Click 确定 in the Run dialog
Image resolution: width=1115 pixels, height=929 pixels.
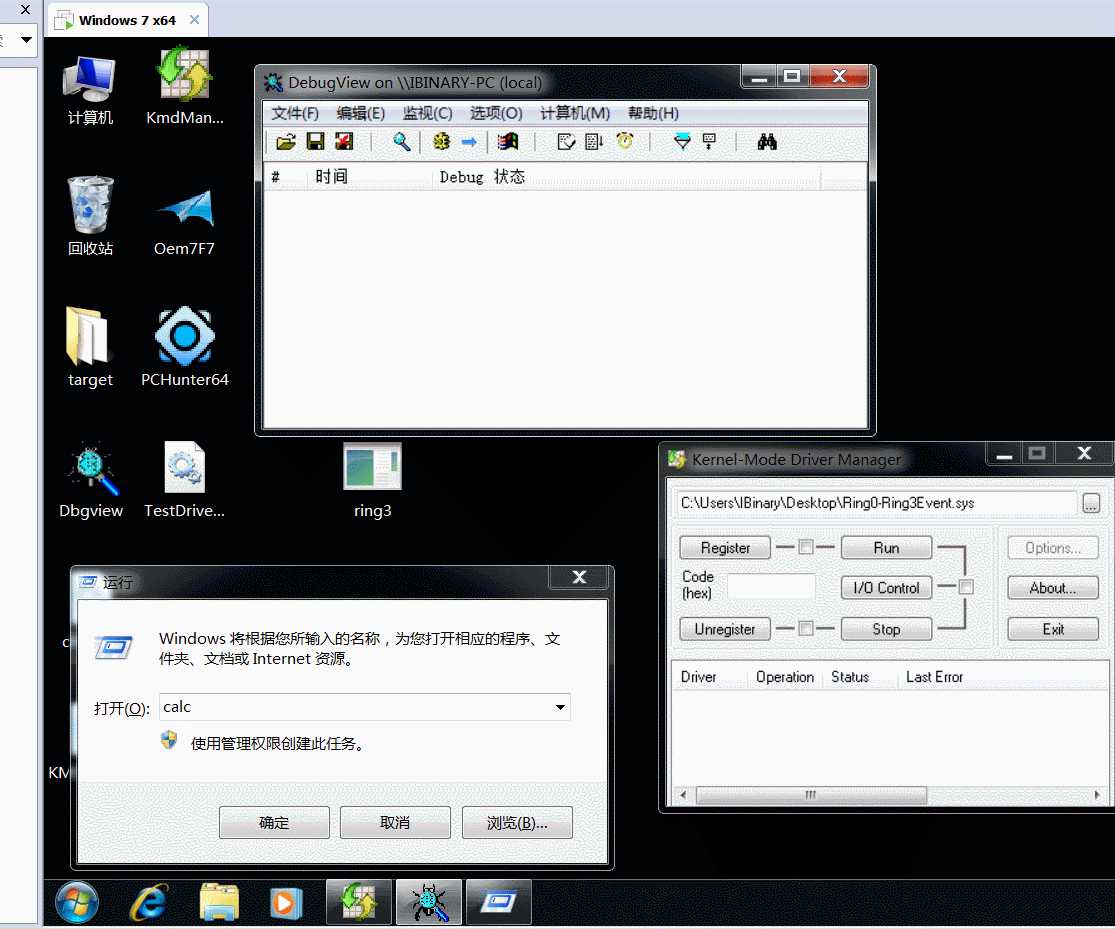tap(274, 822)
